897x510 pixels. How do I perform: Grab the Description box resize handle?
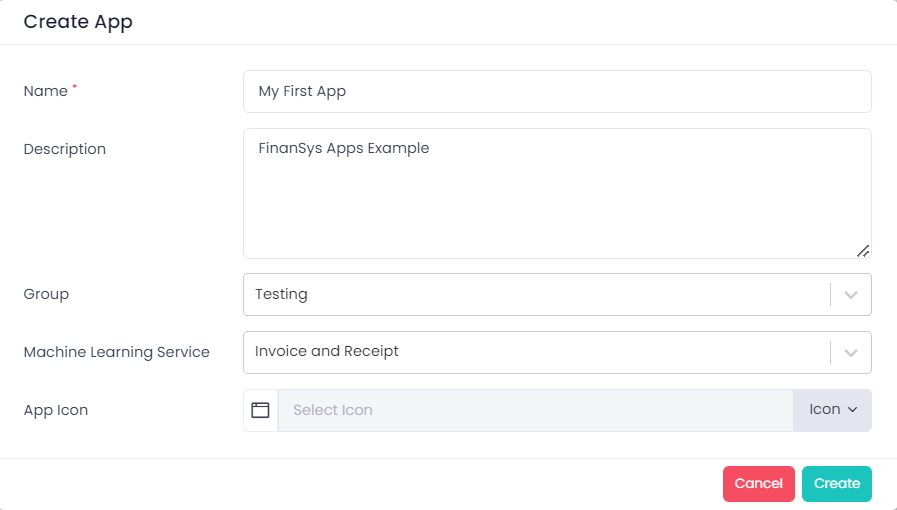point(862,250)
